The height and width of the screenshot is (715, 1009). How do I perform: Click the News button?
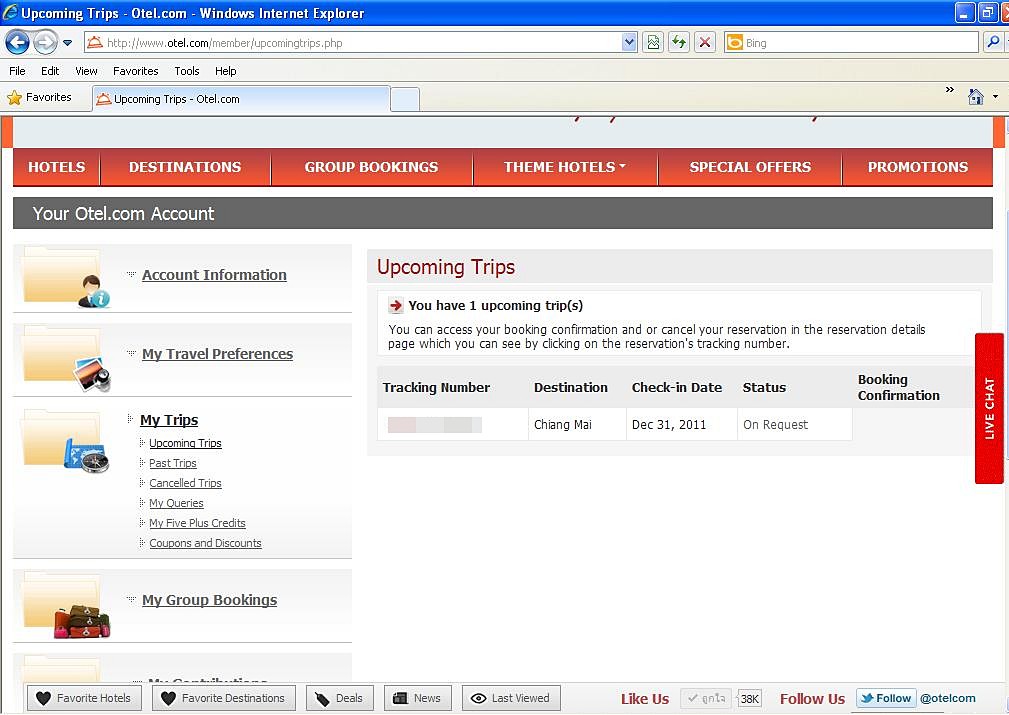418,698
